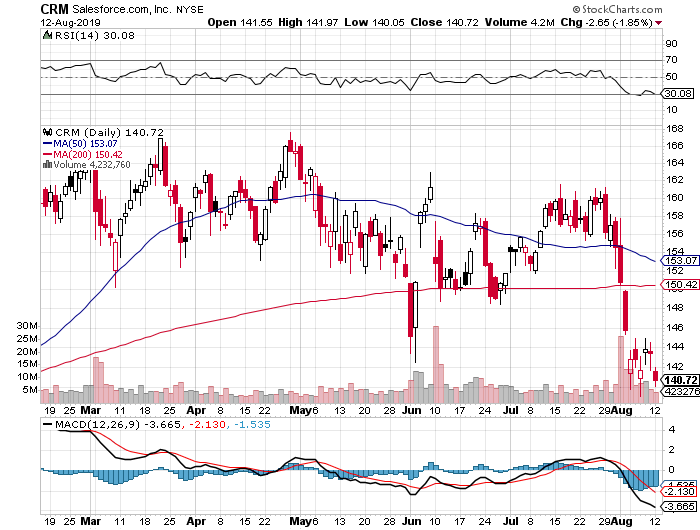Click the Volume 4,232,760 legend entry
The width and height of the screenshot is (700, 530).
tap(92, 165)
